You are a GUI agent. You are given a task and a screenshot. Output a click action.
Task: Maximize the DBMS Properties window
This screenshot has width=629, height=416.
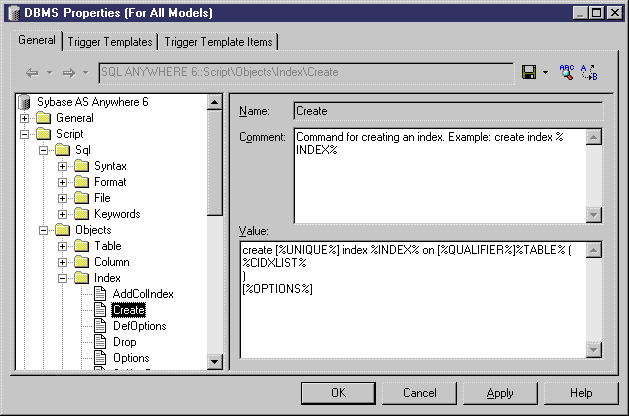597,13
